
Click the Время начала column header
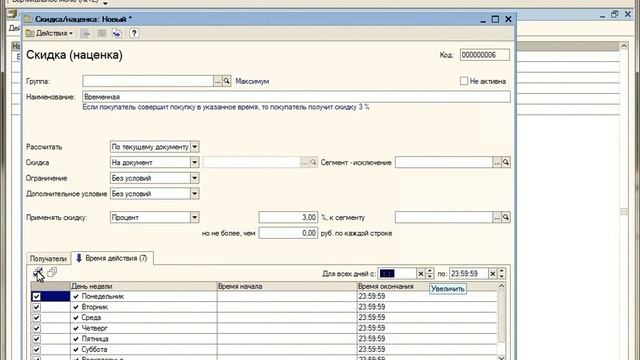(287, 286)
